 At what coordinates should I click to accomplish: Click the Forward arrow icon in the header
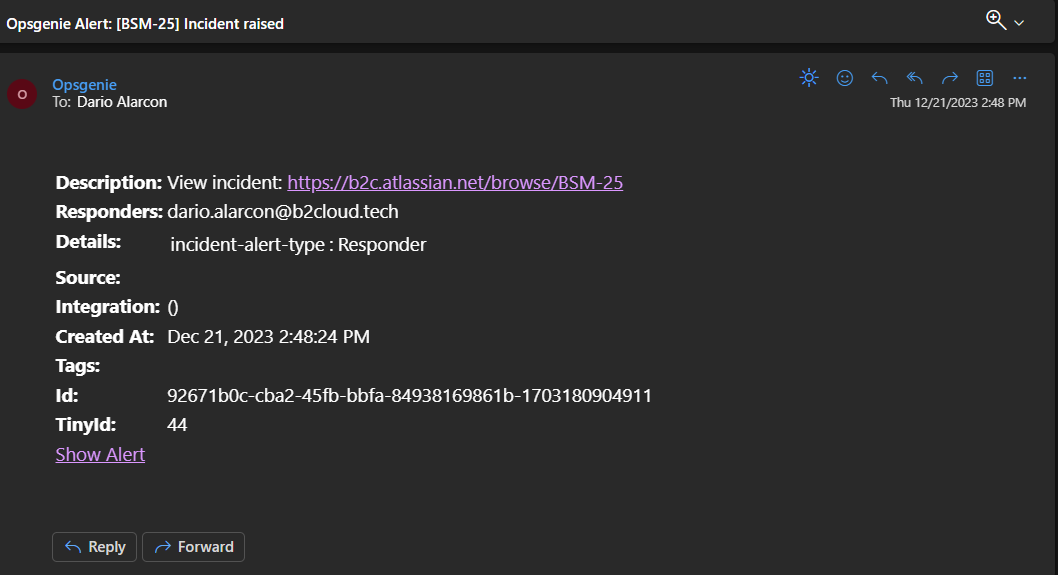949,78
